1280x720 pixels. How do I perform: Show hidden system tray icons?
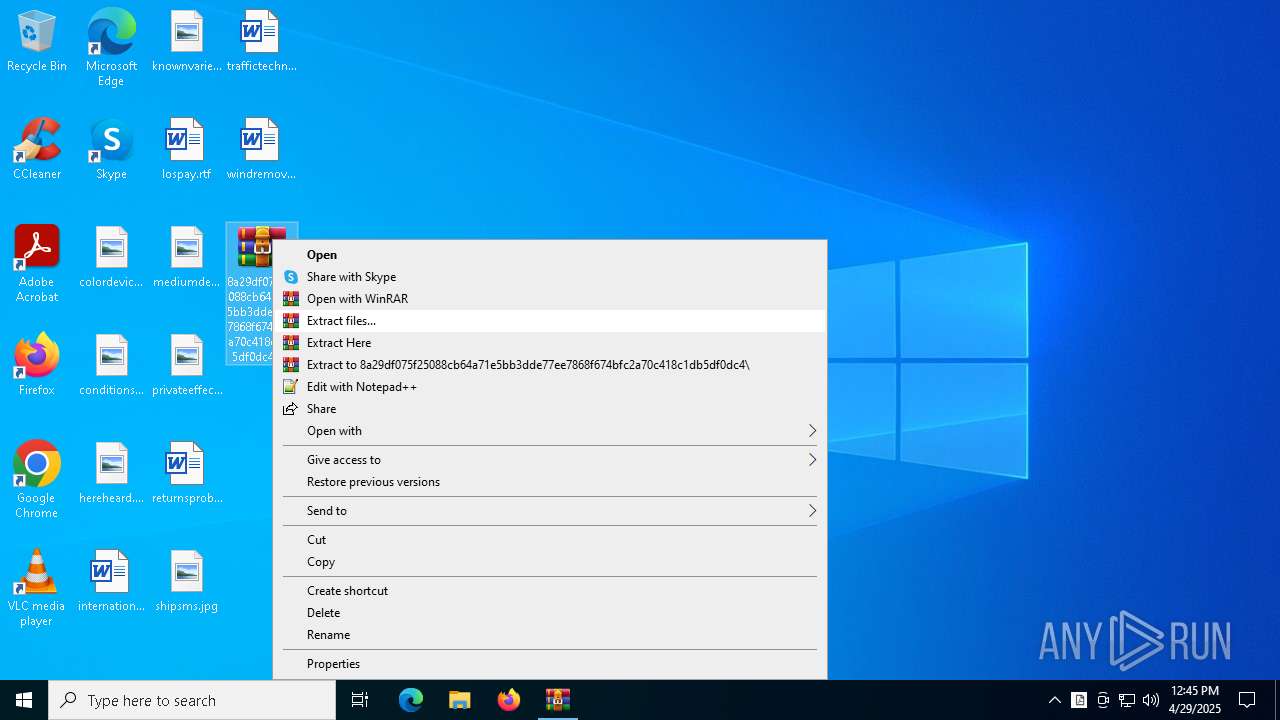[x=1054, y=700]
